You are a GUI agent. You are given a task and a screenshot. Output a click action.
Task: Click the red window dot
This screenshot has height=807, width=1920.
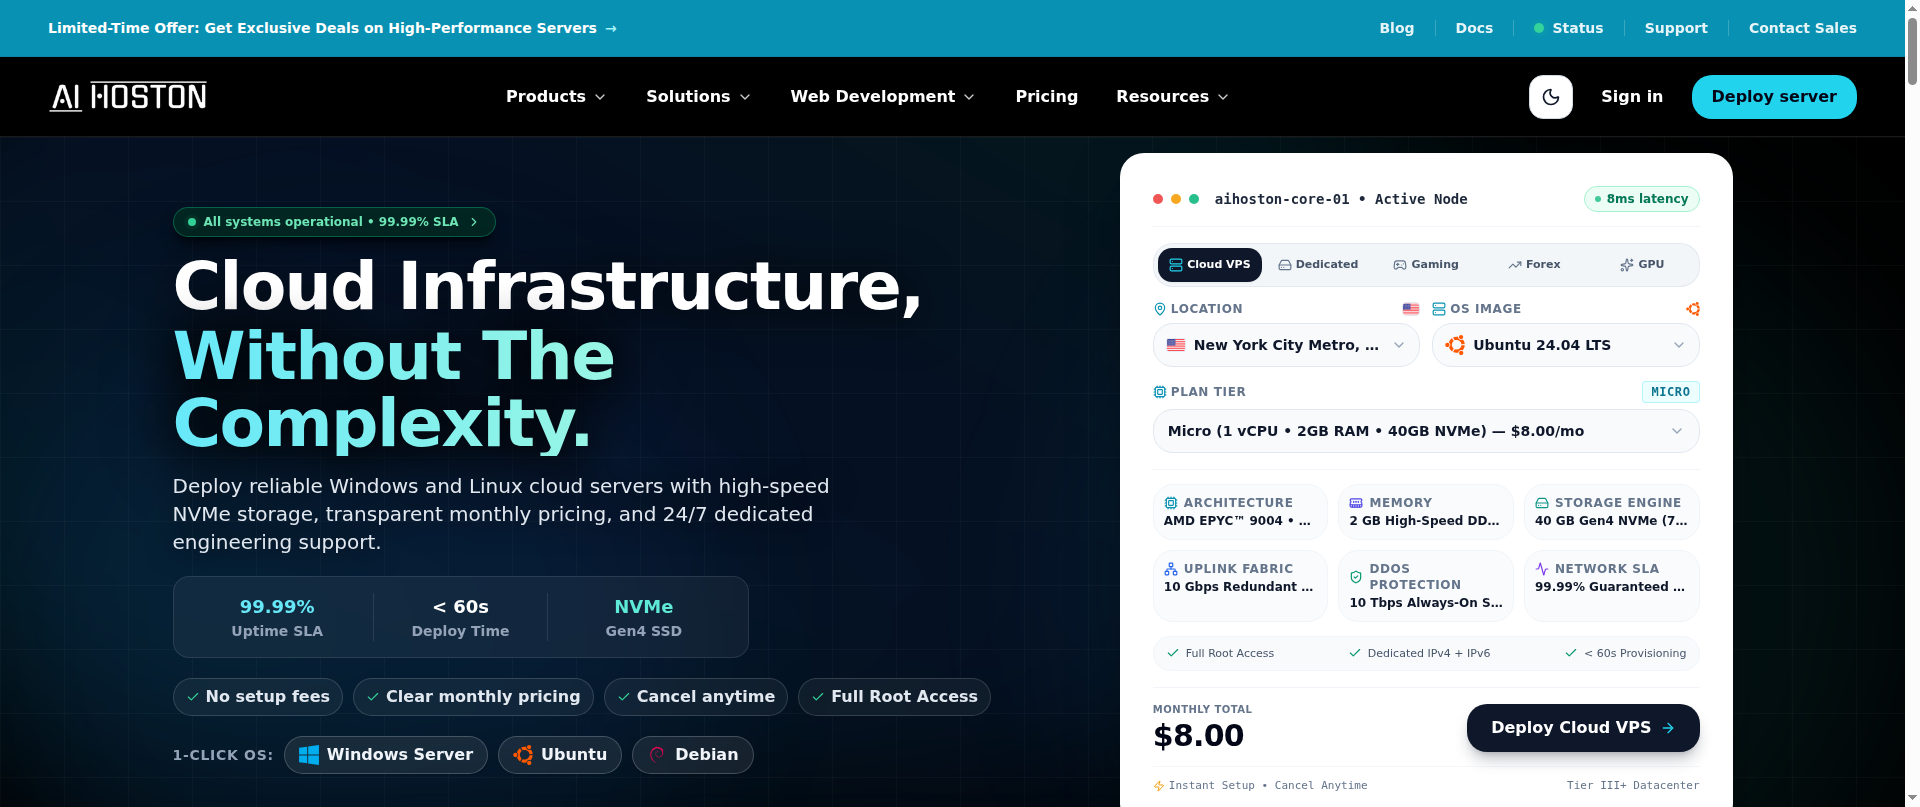point(1158,199)
